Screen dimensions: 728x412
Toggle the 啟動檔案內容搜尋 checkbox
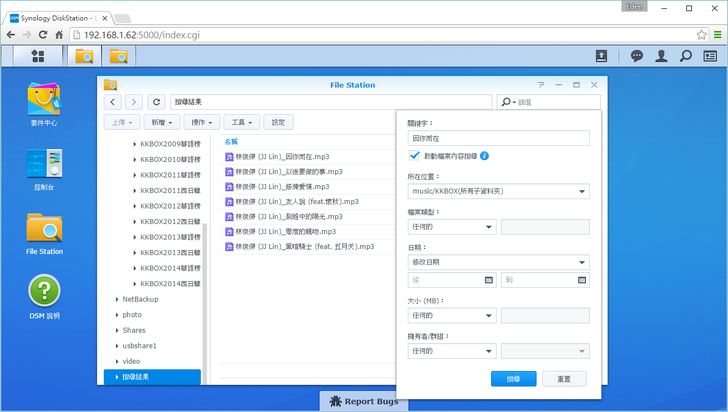click(415, 156)
